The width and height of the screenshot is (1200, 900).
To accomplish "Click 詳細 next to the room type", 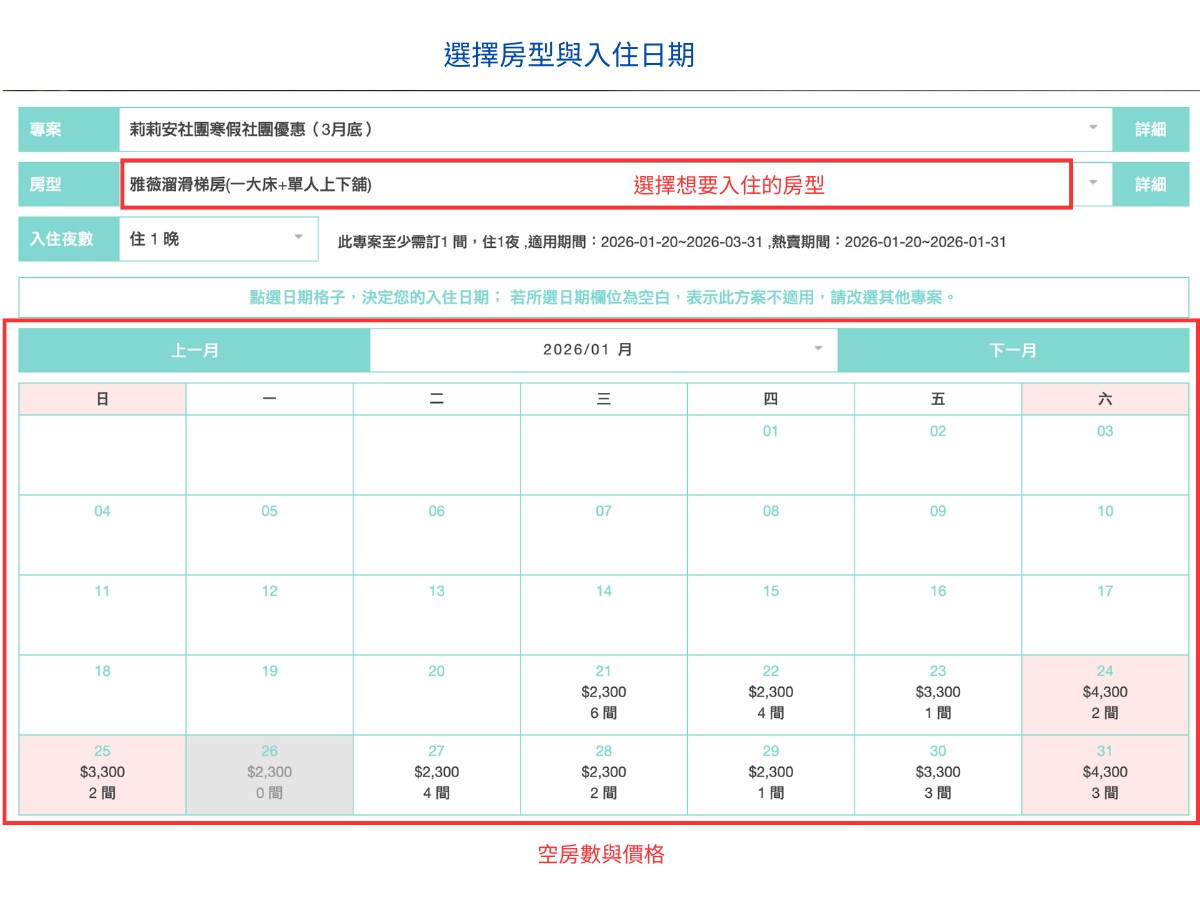I will (1151, 184).
